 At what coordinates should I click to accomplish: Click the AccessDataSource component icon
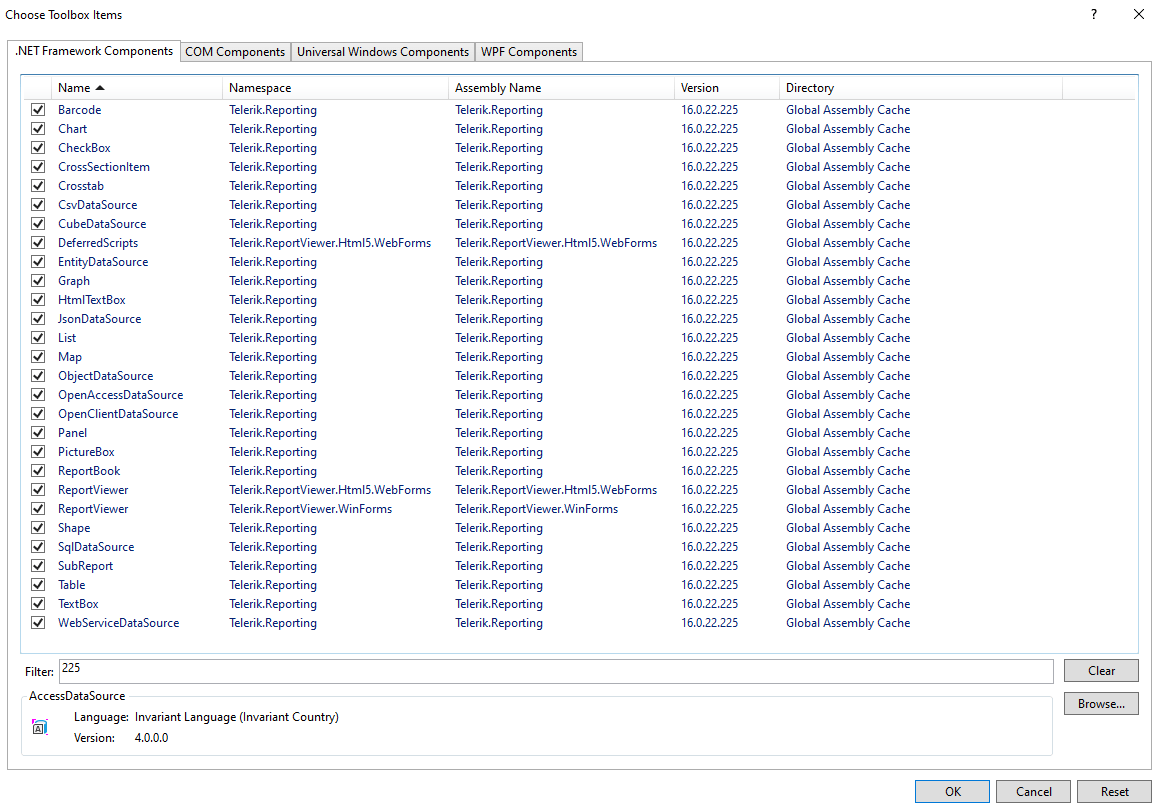[x=40, y=727]
